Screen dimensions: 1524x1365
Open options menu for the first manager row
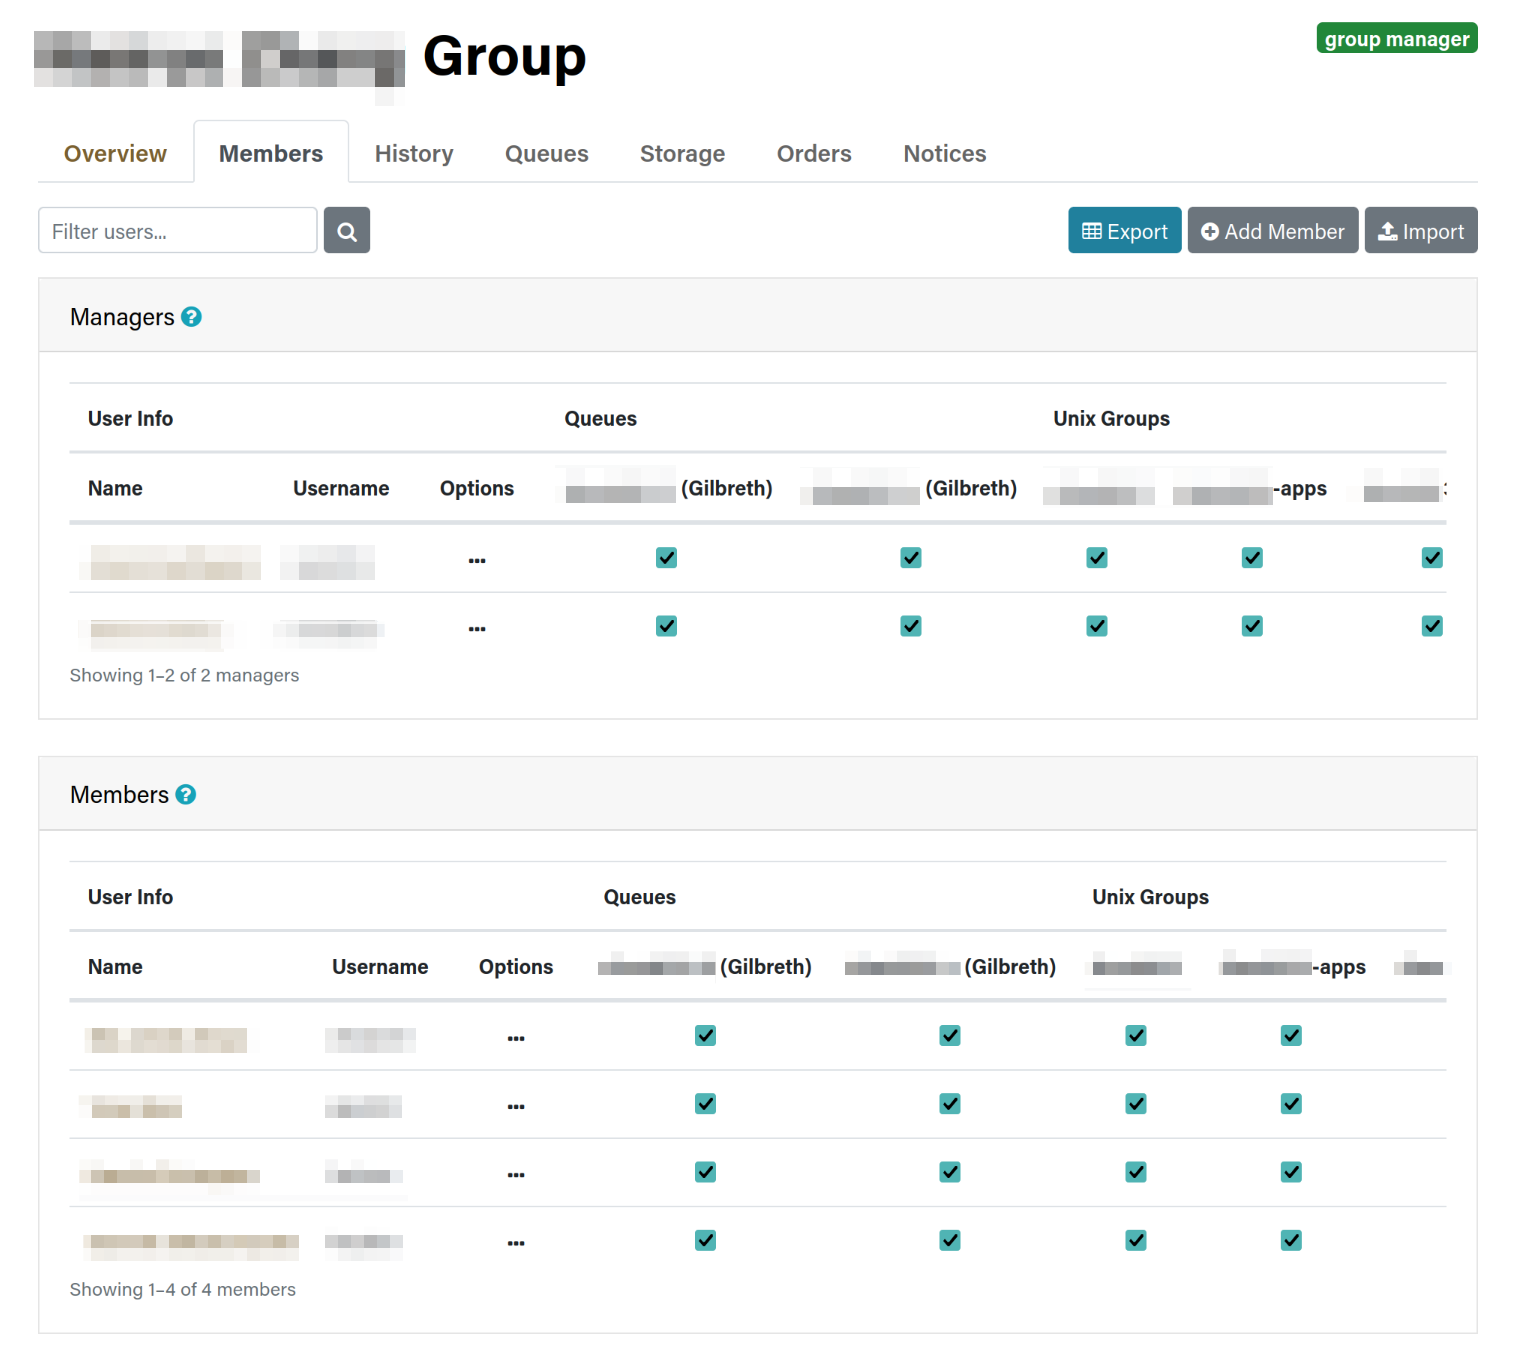click(477, 559)
